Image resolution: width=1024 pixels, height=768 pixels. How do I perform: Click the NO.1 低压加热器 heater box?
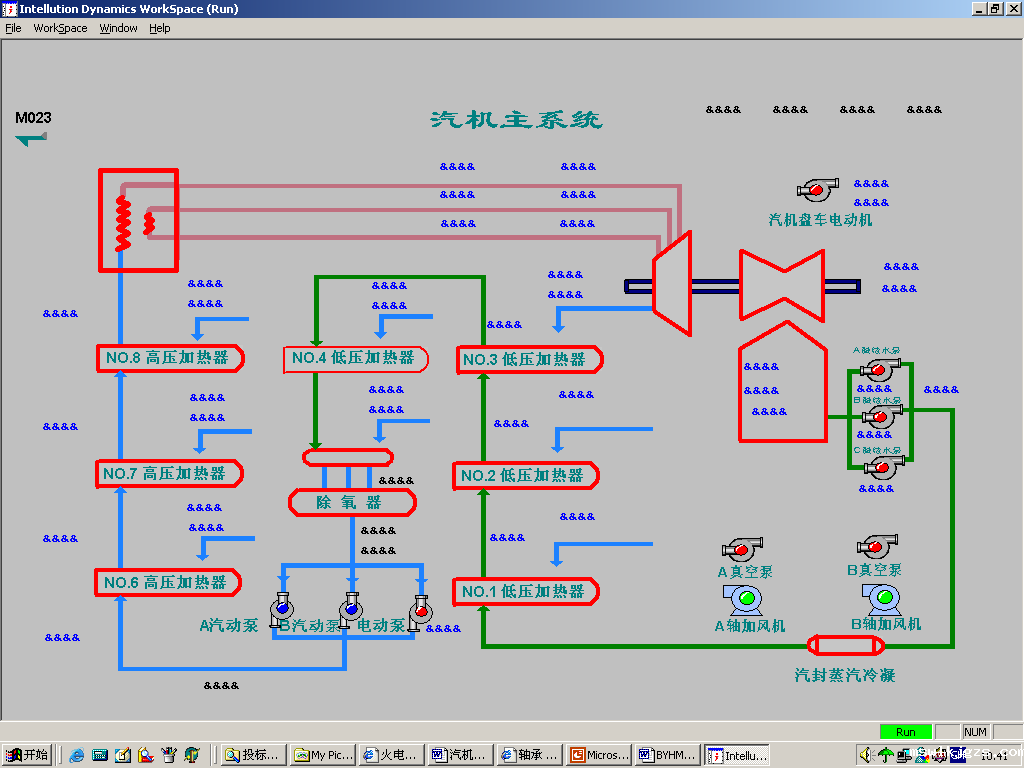click(525, 592)
